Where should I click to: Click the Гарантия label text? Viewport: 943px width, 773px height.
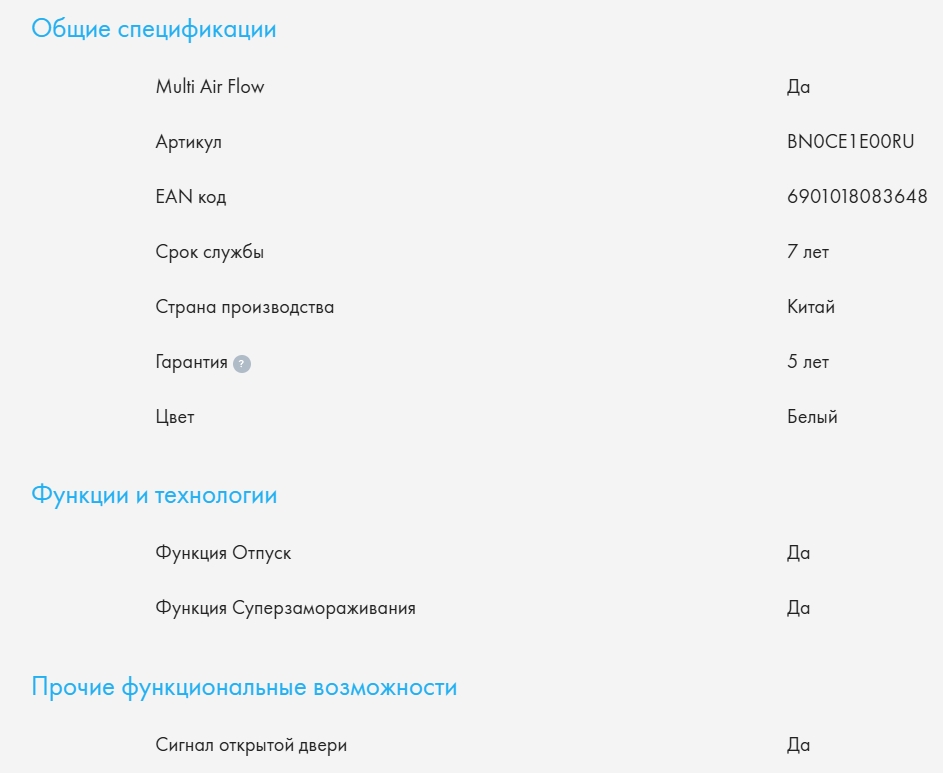point(192,362)
